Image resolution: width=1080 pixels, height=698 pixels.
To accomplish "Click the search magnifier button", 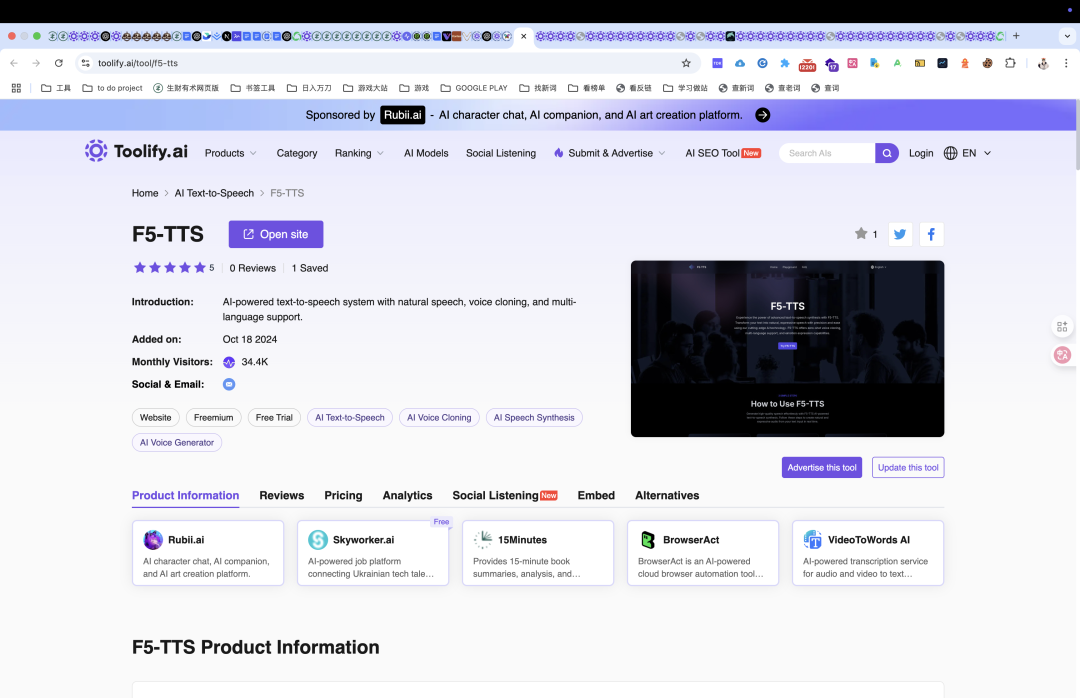I will tap(886, 153).
